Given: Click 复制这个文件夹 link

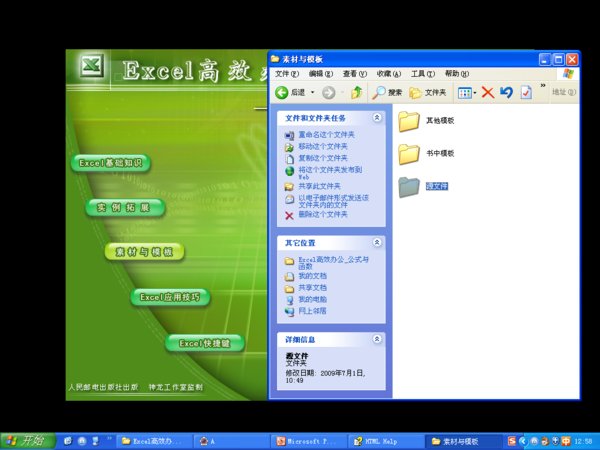Looking at the screenshot, I should [x=323, y=158].
